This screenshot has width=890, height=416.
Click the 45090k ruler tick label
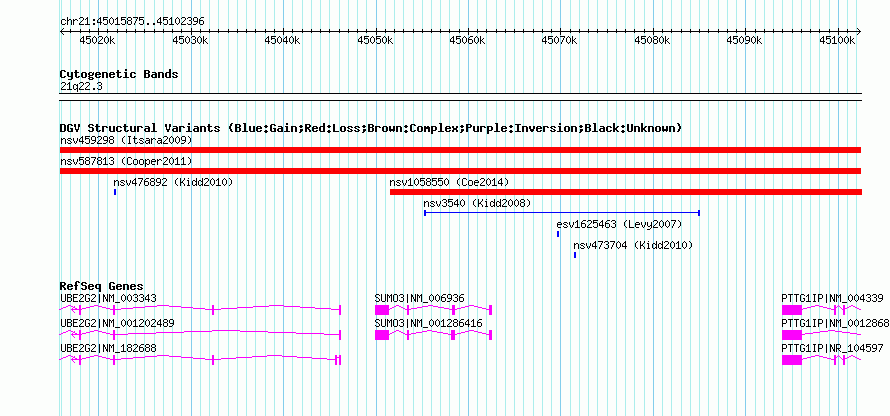pyautogui.click(x=745, y=41)
